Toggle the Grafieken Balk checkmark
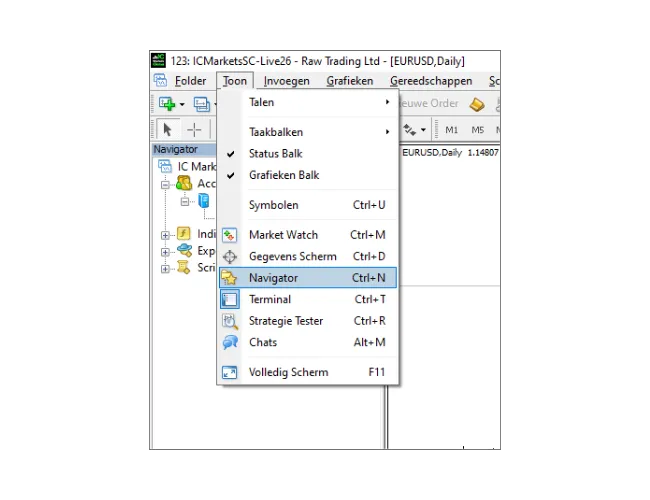This screenshot has width=650, height=500. [230, 175]
